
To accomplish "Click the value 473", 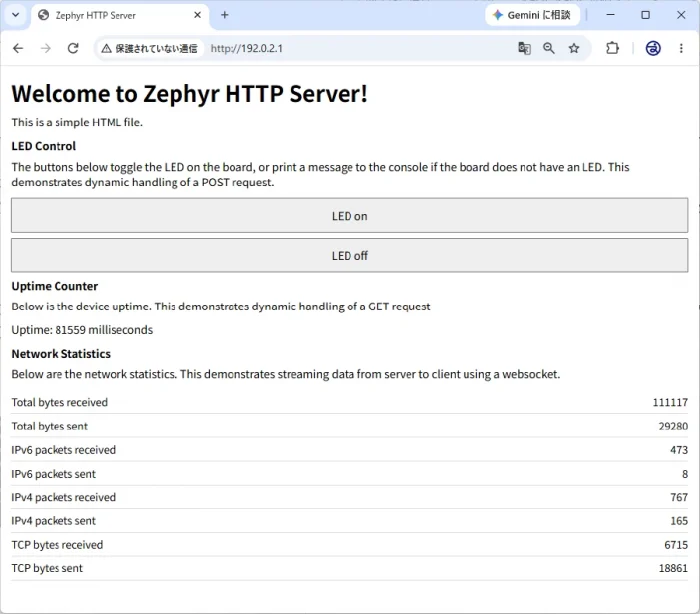I will [x=679, y=450].
